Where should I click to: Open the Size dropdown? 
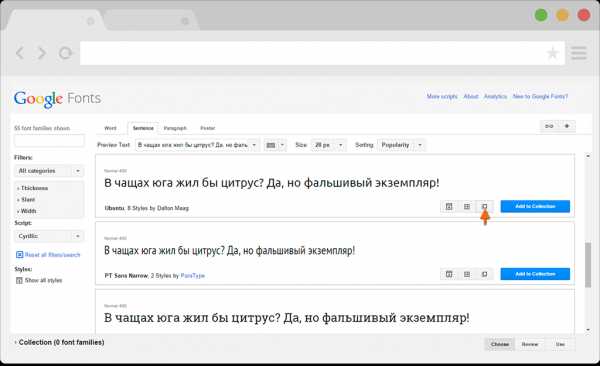coord(329,145)
